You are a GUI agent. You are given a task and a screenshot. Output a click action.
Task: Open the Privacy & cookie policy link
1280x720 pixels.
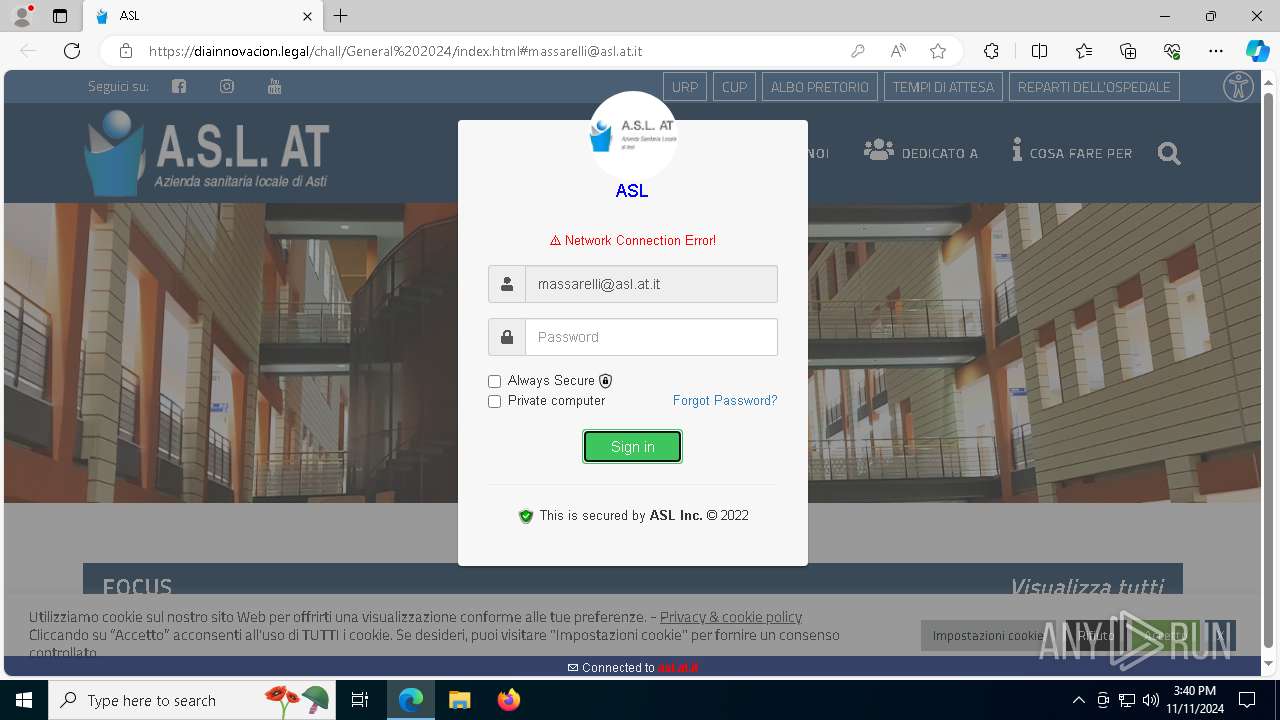pos(731,617)
